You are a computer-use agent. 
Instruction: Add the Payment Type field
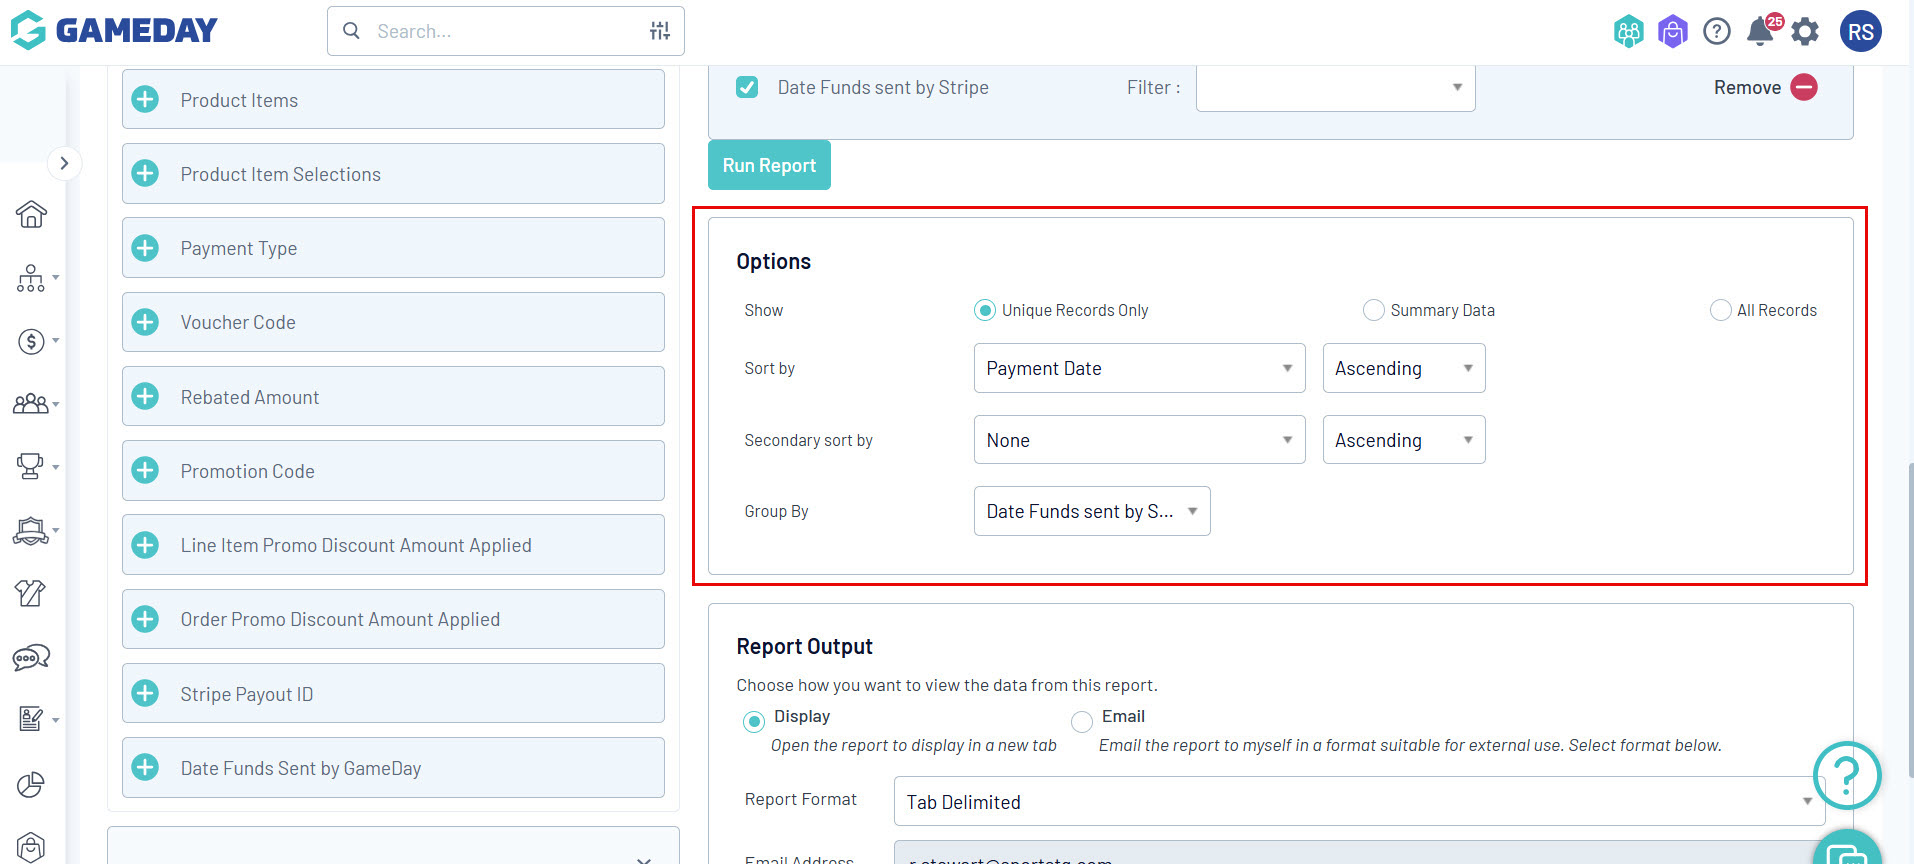(x=146, y=248)
